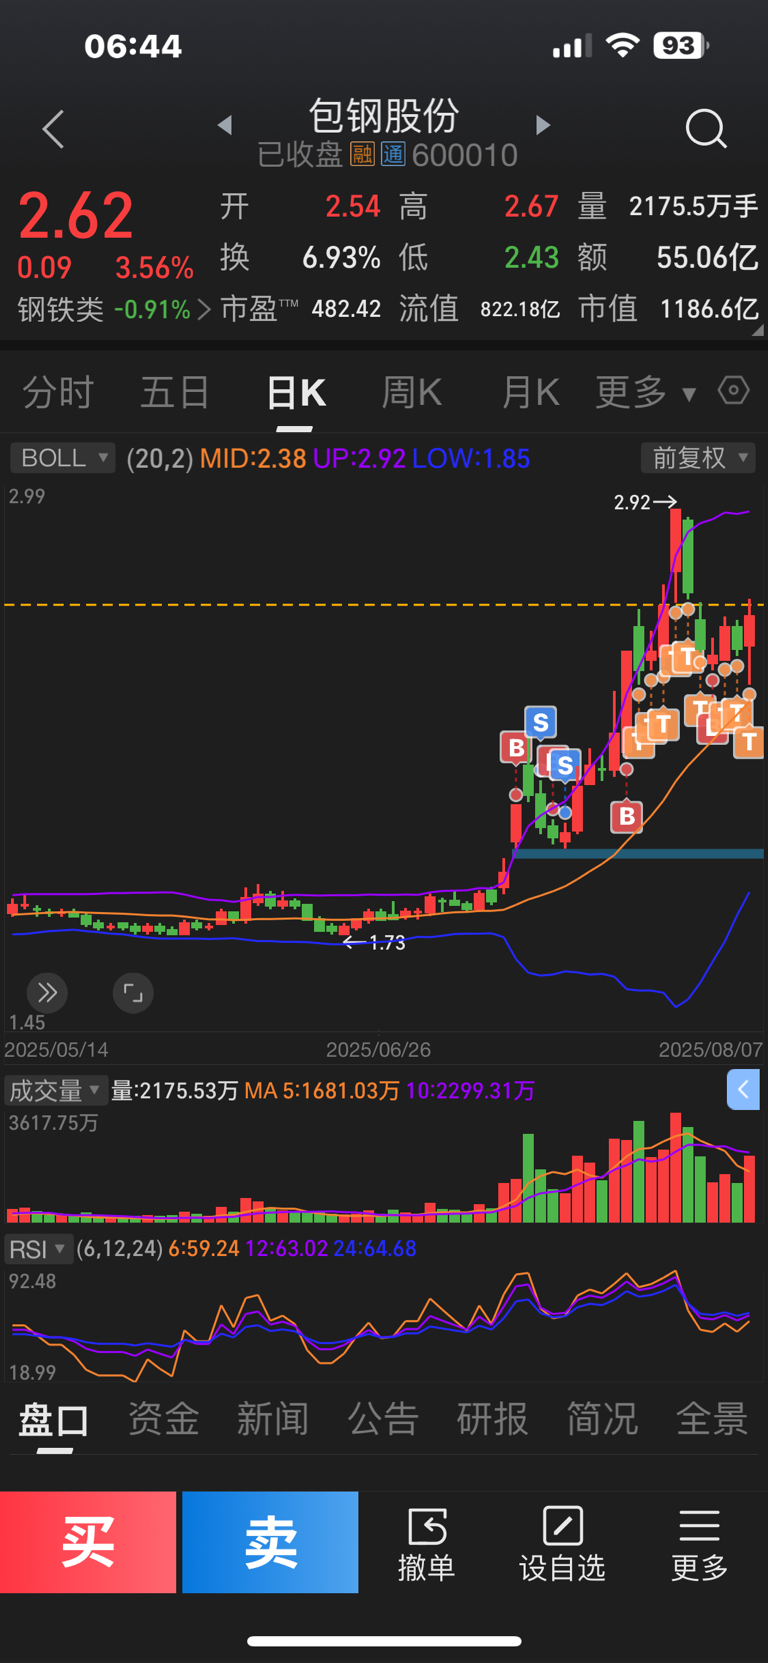Open the 更多 chart period dropdown

[645, 392]
